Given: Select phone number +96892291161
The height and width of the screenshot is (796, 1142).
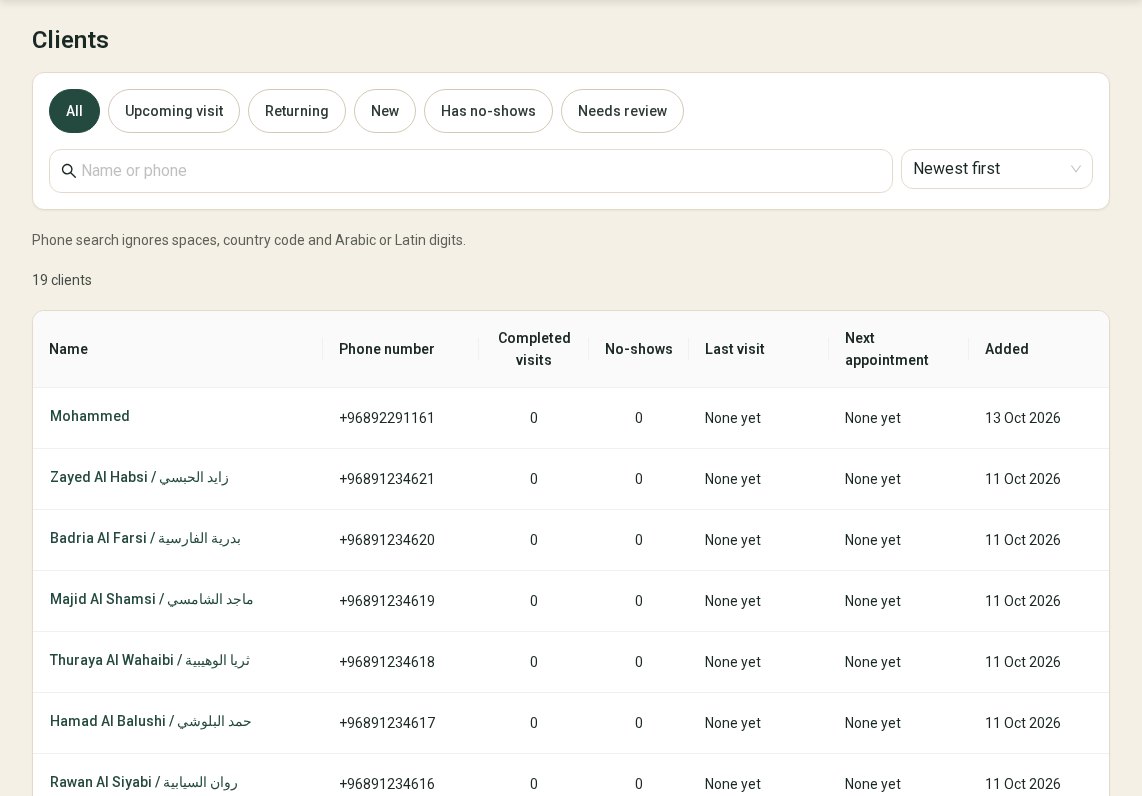Looking at the screenshot, I should click(x=387, y=418).
